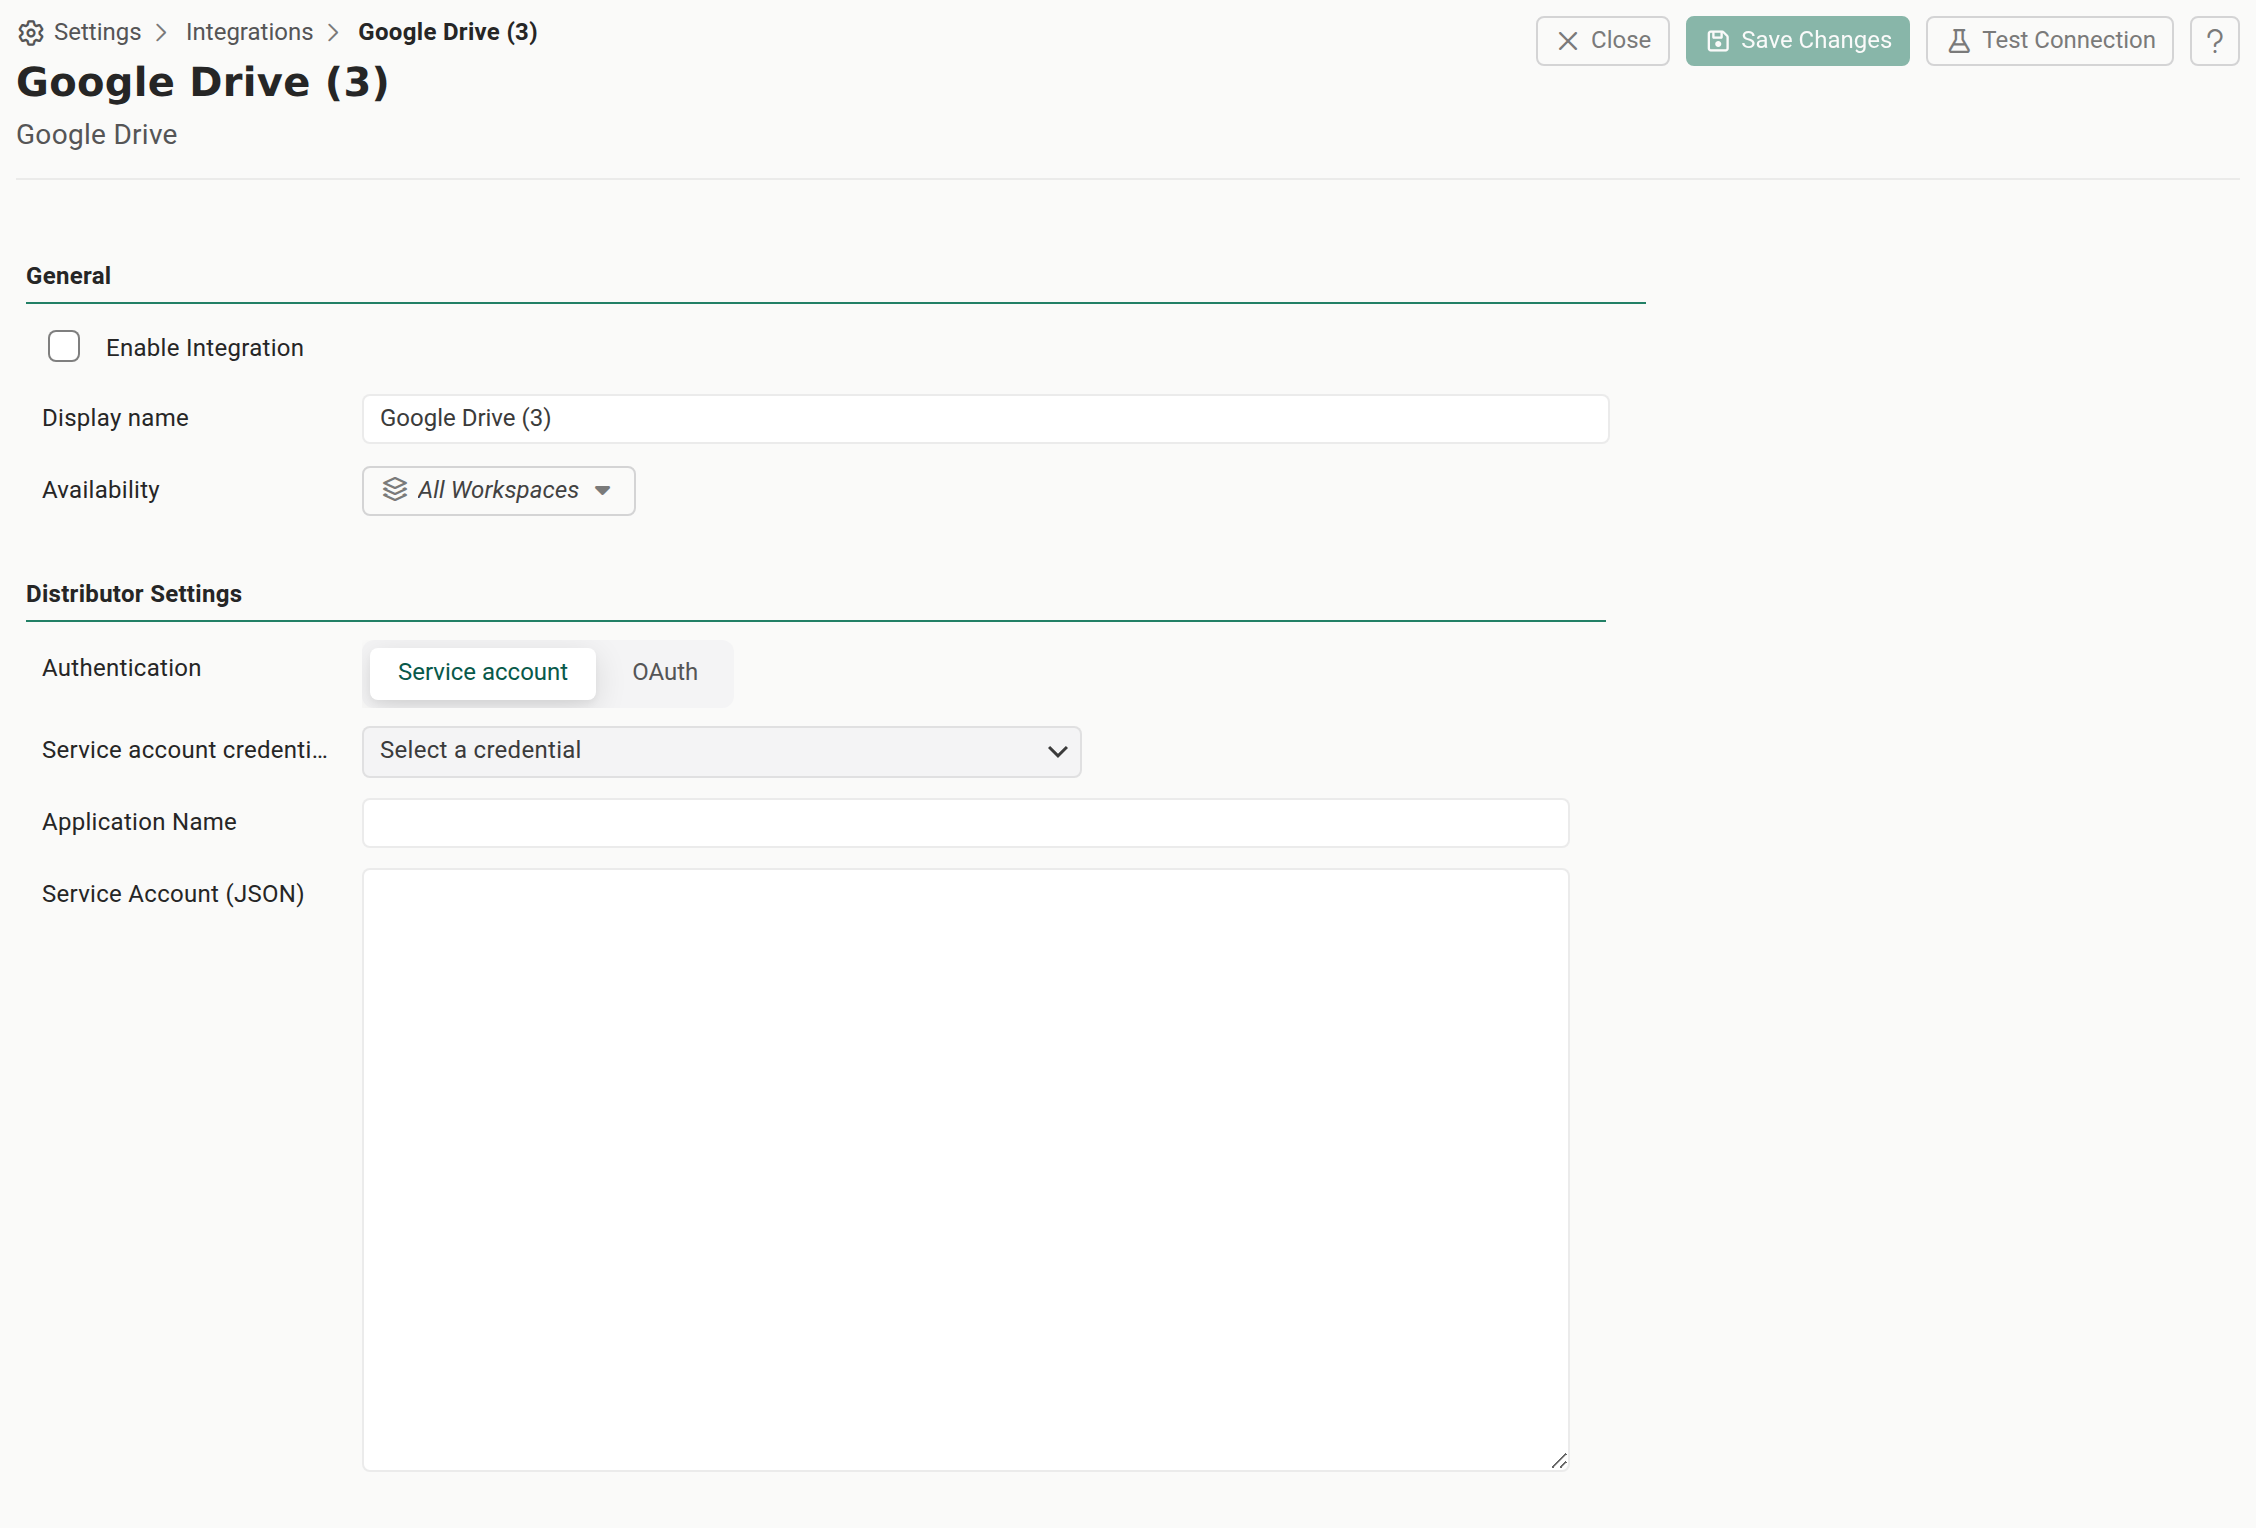
Task: Enable the Enable Integration checkbox
Action: [64, 347]
